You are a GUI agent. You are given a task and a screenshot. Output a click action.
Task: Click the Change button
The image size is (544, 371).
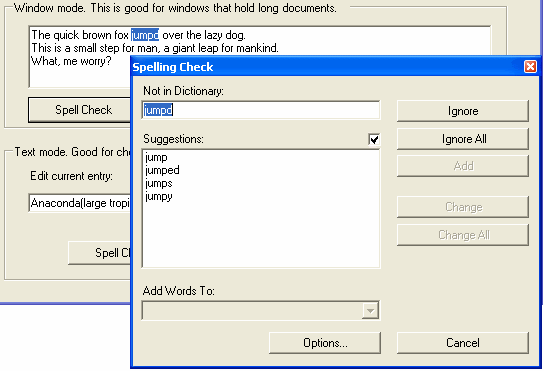(x=463, y=207)
